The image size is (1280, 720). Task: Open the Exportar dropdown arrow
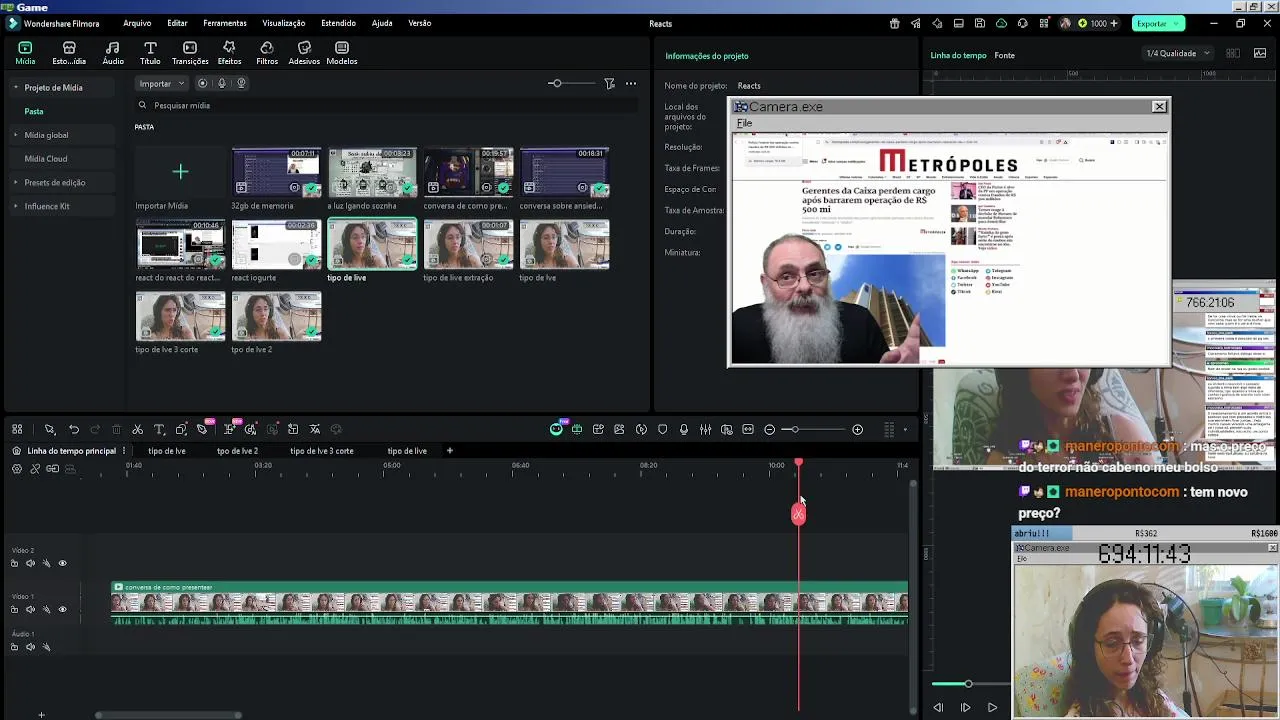(x=1177, y=23)
